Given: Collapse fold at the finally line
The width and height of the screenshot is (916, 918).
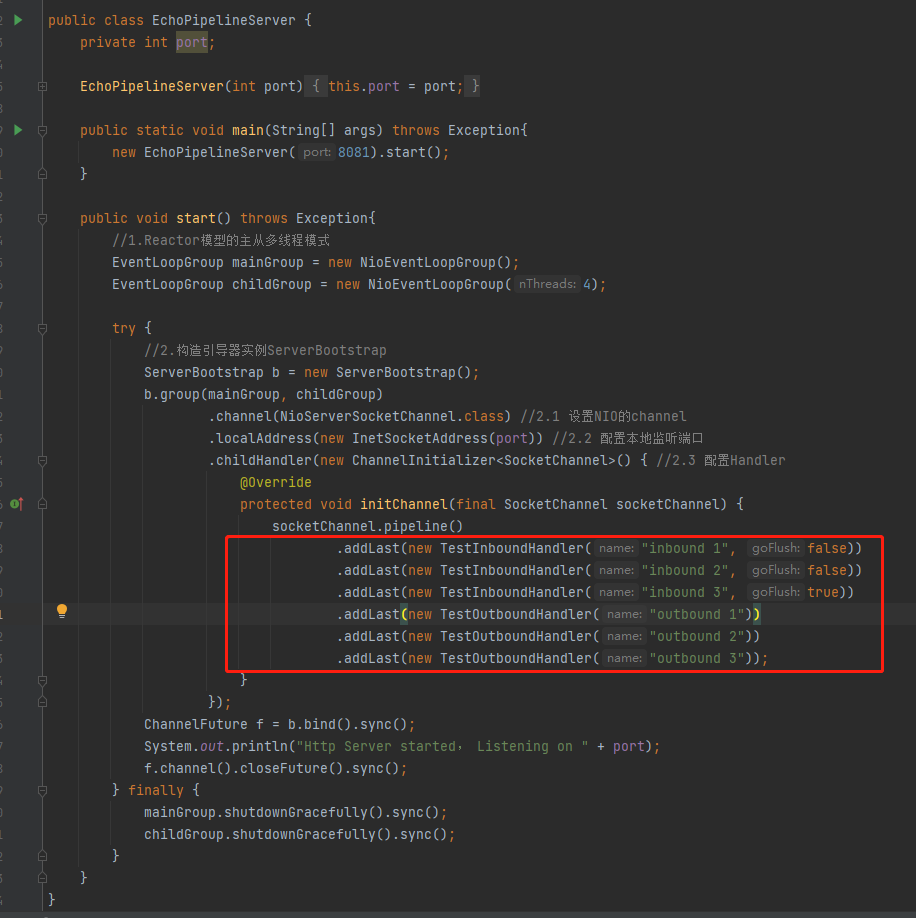Looking at the screenshot, I should [42, 790].
